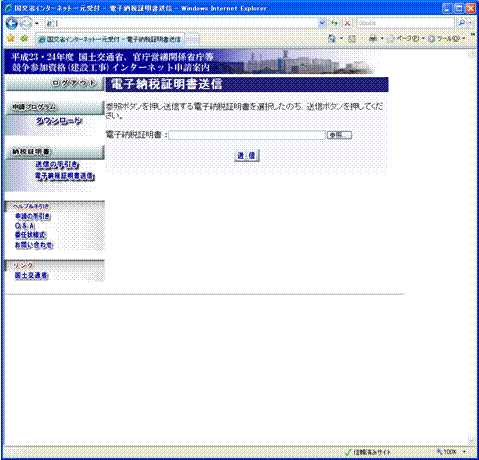Click the browser Forward arrow button
The height and width of the screenshot is (460, 479).
coord(26,23)
